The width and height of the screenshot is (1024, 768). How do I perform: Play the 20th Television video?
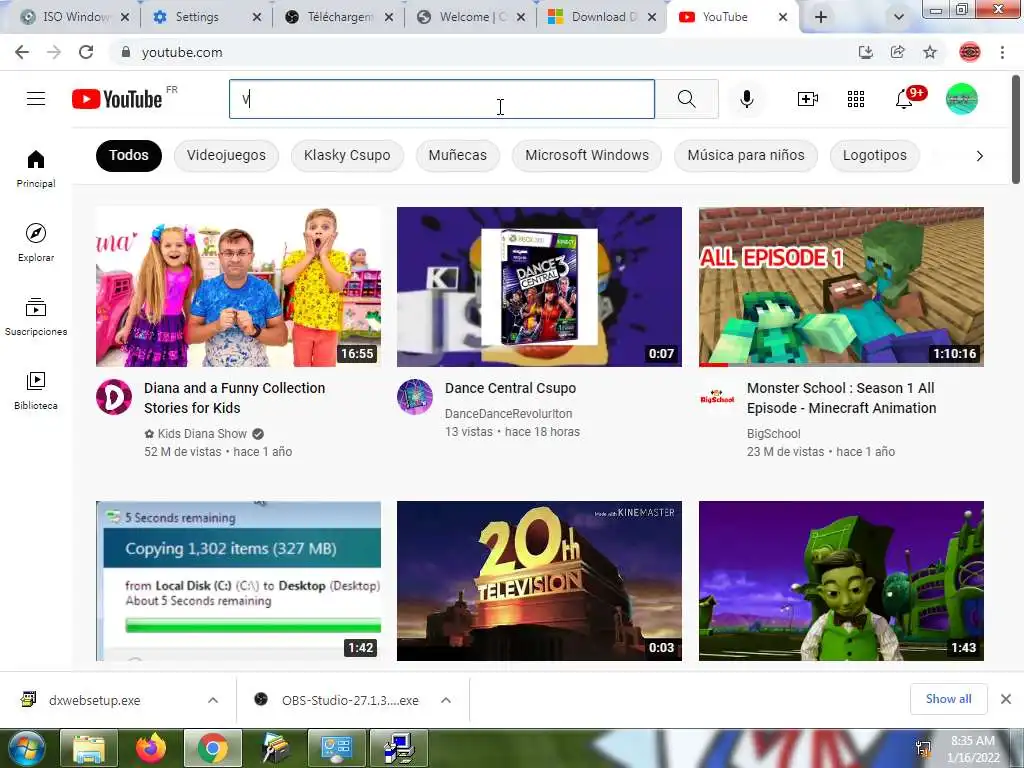(x=539, y=581)
